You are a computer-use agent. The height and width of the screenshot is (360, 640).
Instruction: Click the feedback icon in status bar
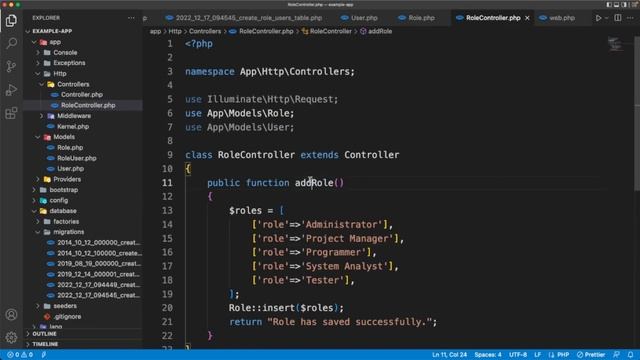(617, 355)
